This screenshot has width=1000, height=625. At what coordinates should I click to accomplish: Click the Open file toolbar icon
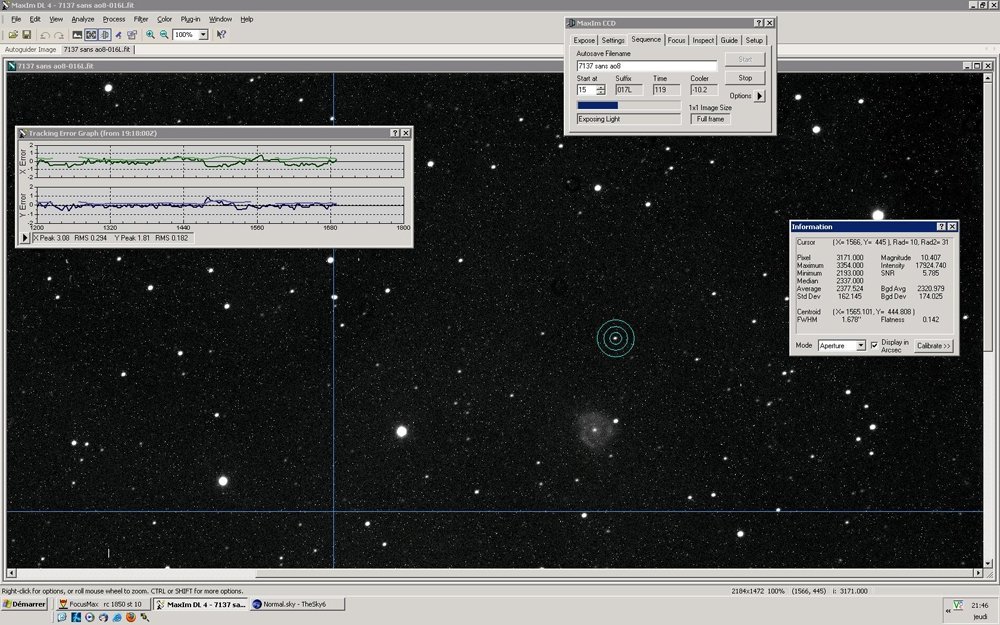(x=12, y=34)
